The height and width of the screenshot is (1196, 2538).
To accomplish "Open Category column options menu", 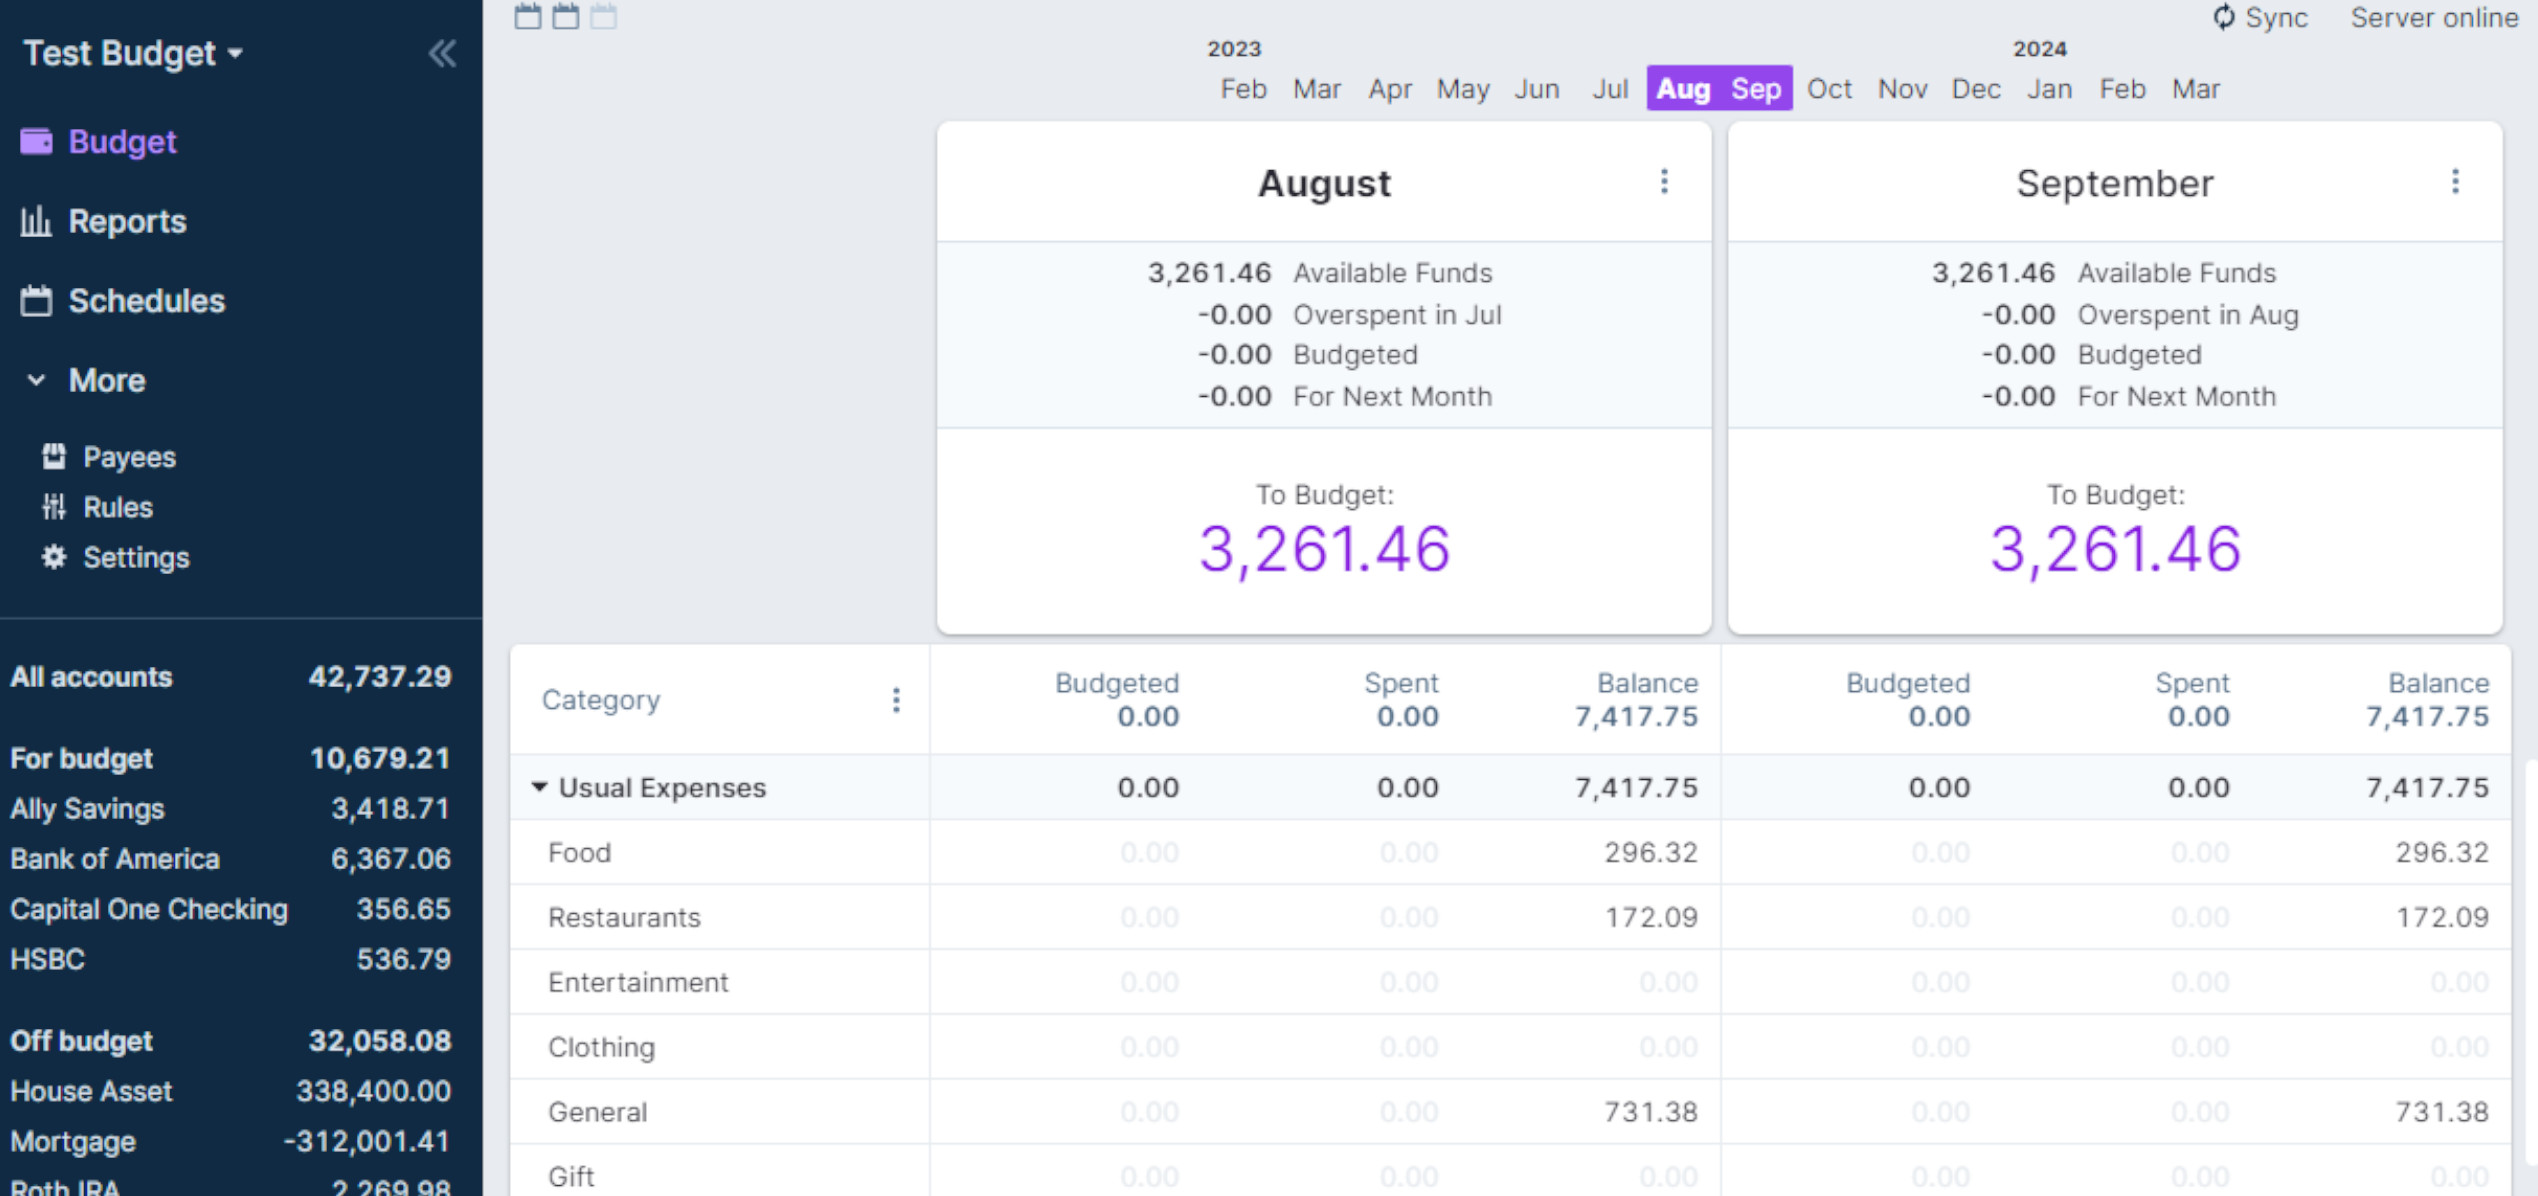I will (x=896, y=700).
